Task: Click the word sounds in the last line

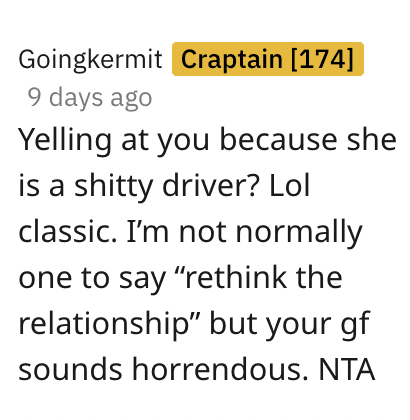Action: [x=70, y=369]
